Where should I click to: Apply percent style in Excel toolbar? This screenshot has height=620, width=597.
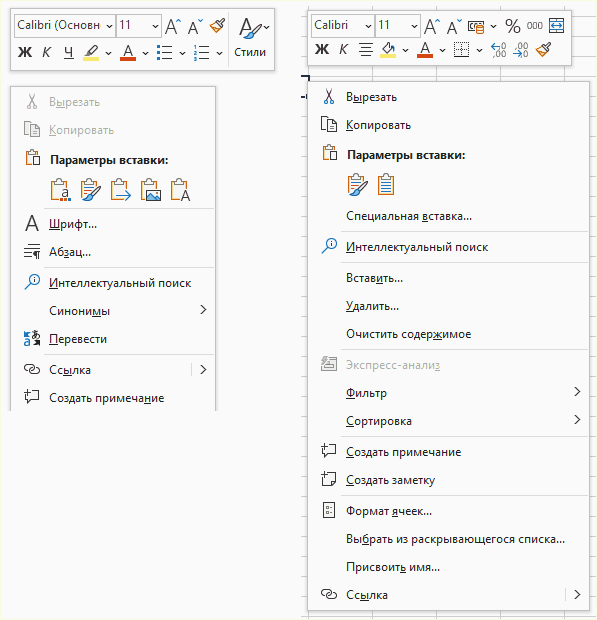(513, 26)
